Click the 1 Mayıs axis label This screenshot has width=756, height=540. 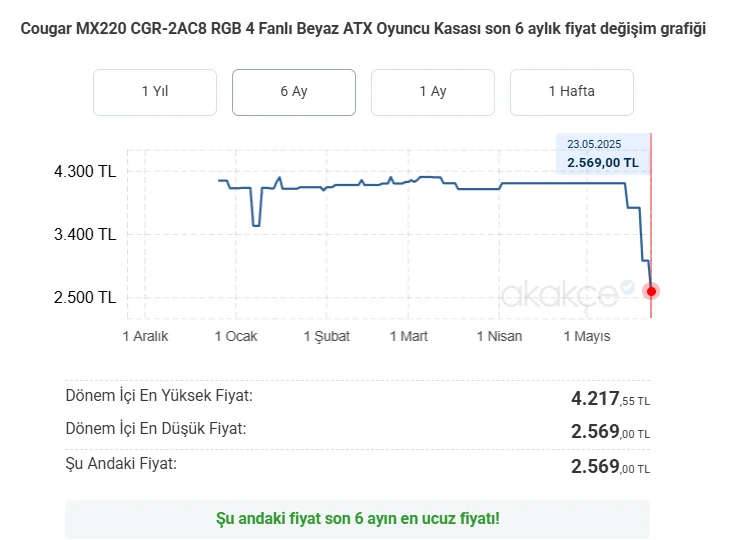coord(587,336)
